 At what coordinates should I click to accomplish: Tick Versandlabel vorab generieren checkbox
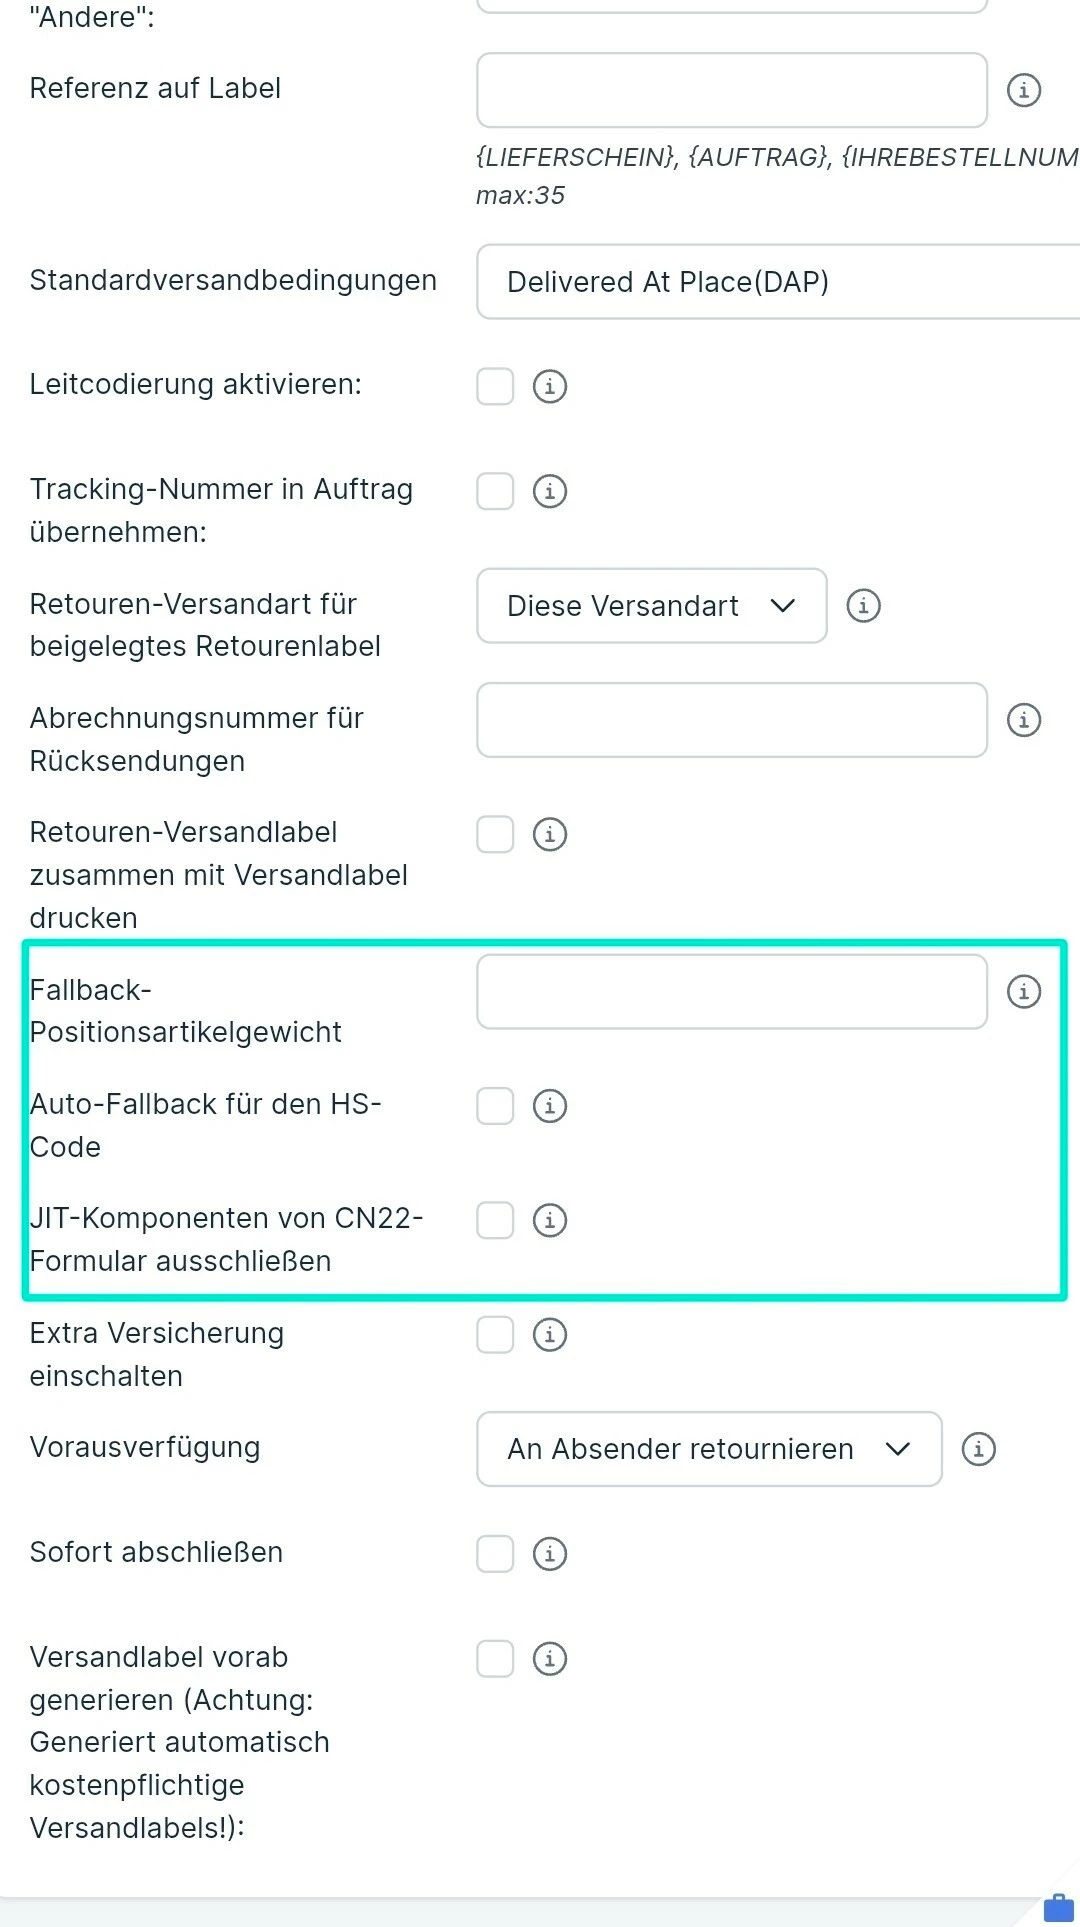(x=495, y=1658)
